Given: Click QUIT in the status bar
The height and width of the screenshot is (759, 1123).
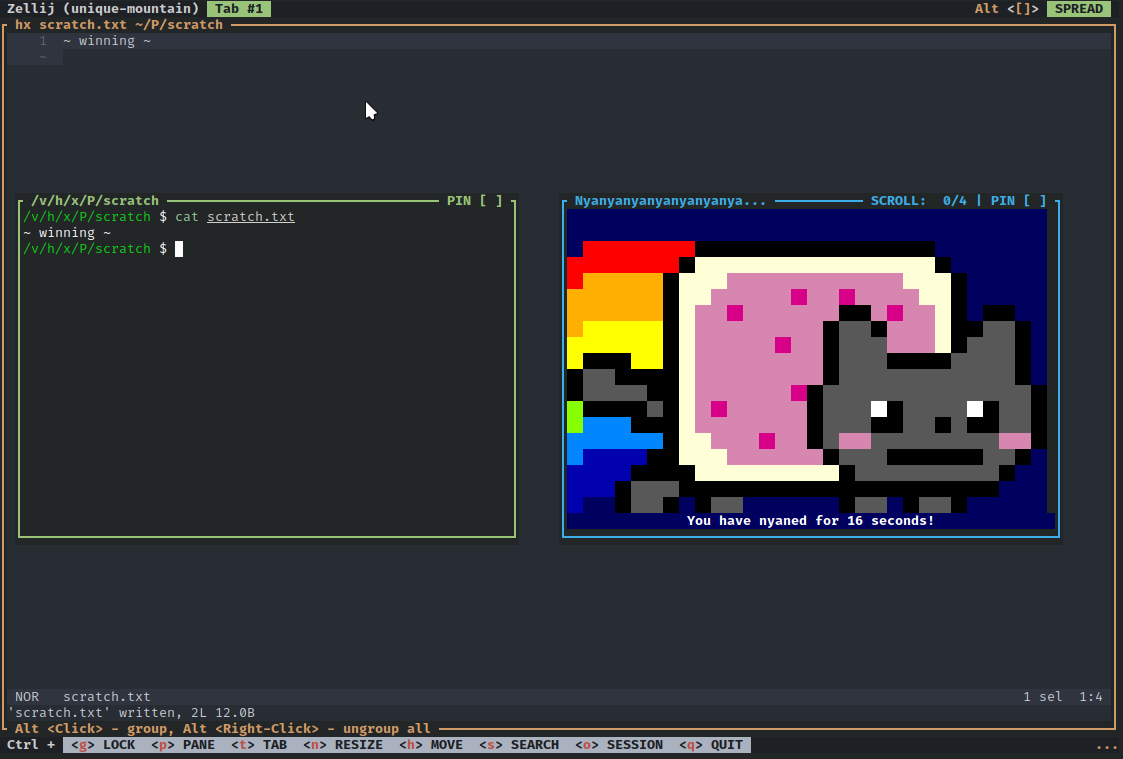Looking at the screenshot, I should tap(710, 745).
